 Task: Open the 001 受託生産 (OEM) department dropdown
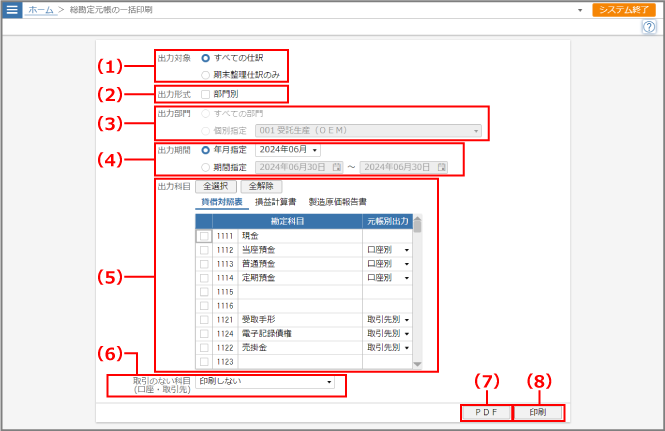tap(368, 131)
